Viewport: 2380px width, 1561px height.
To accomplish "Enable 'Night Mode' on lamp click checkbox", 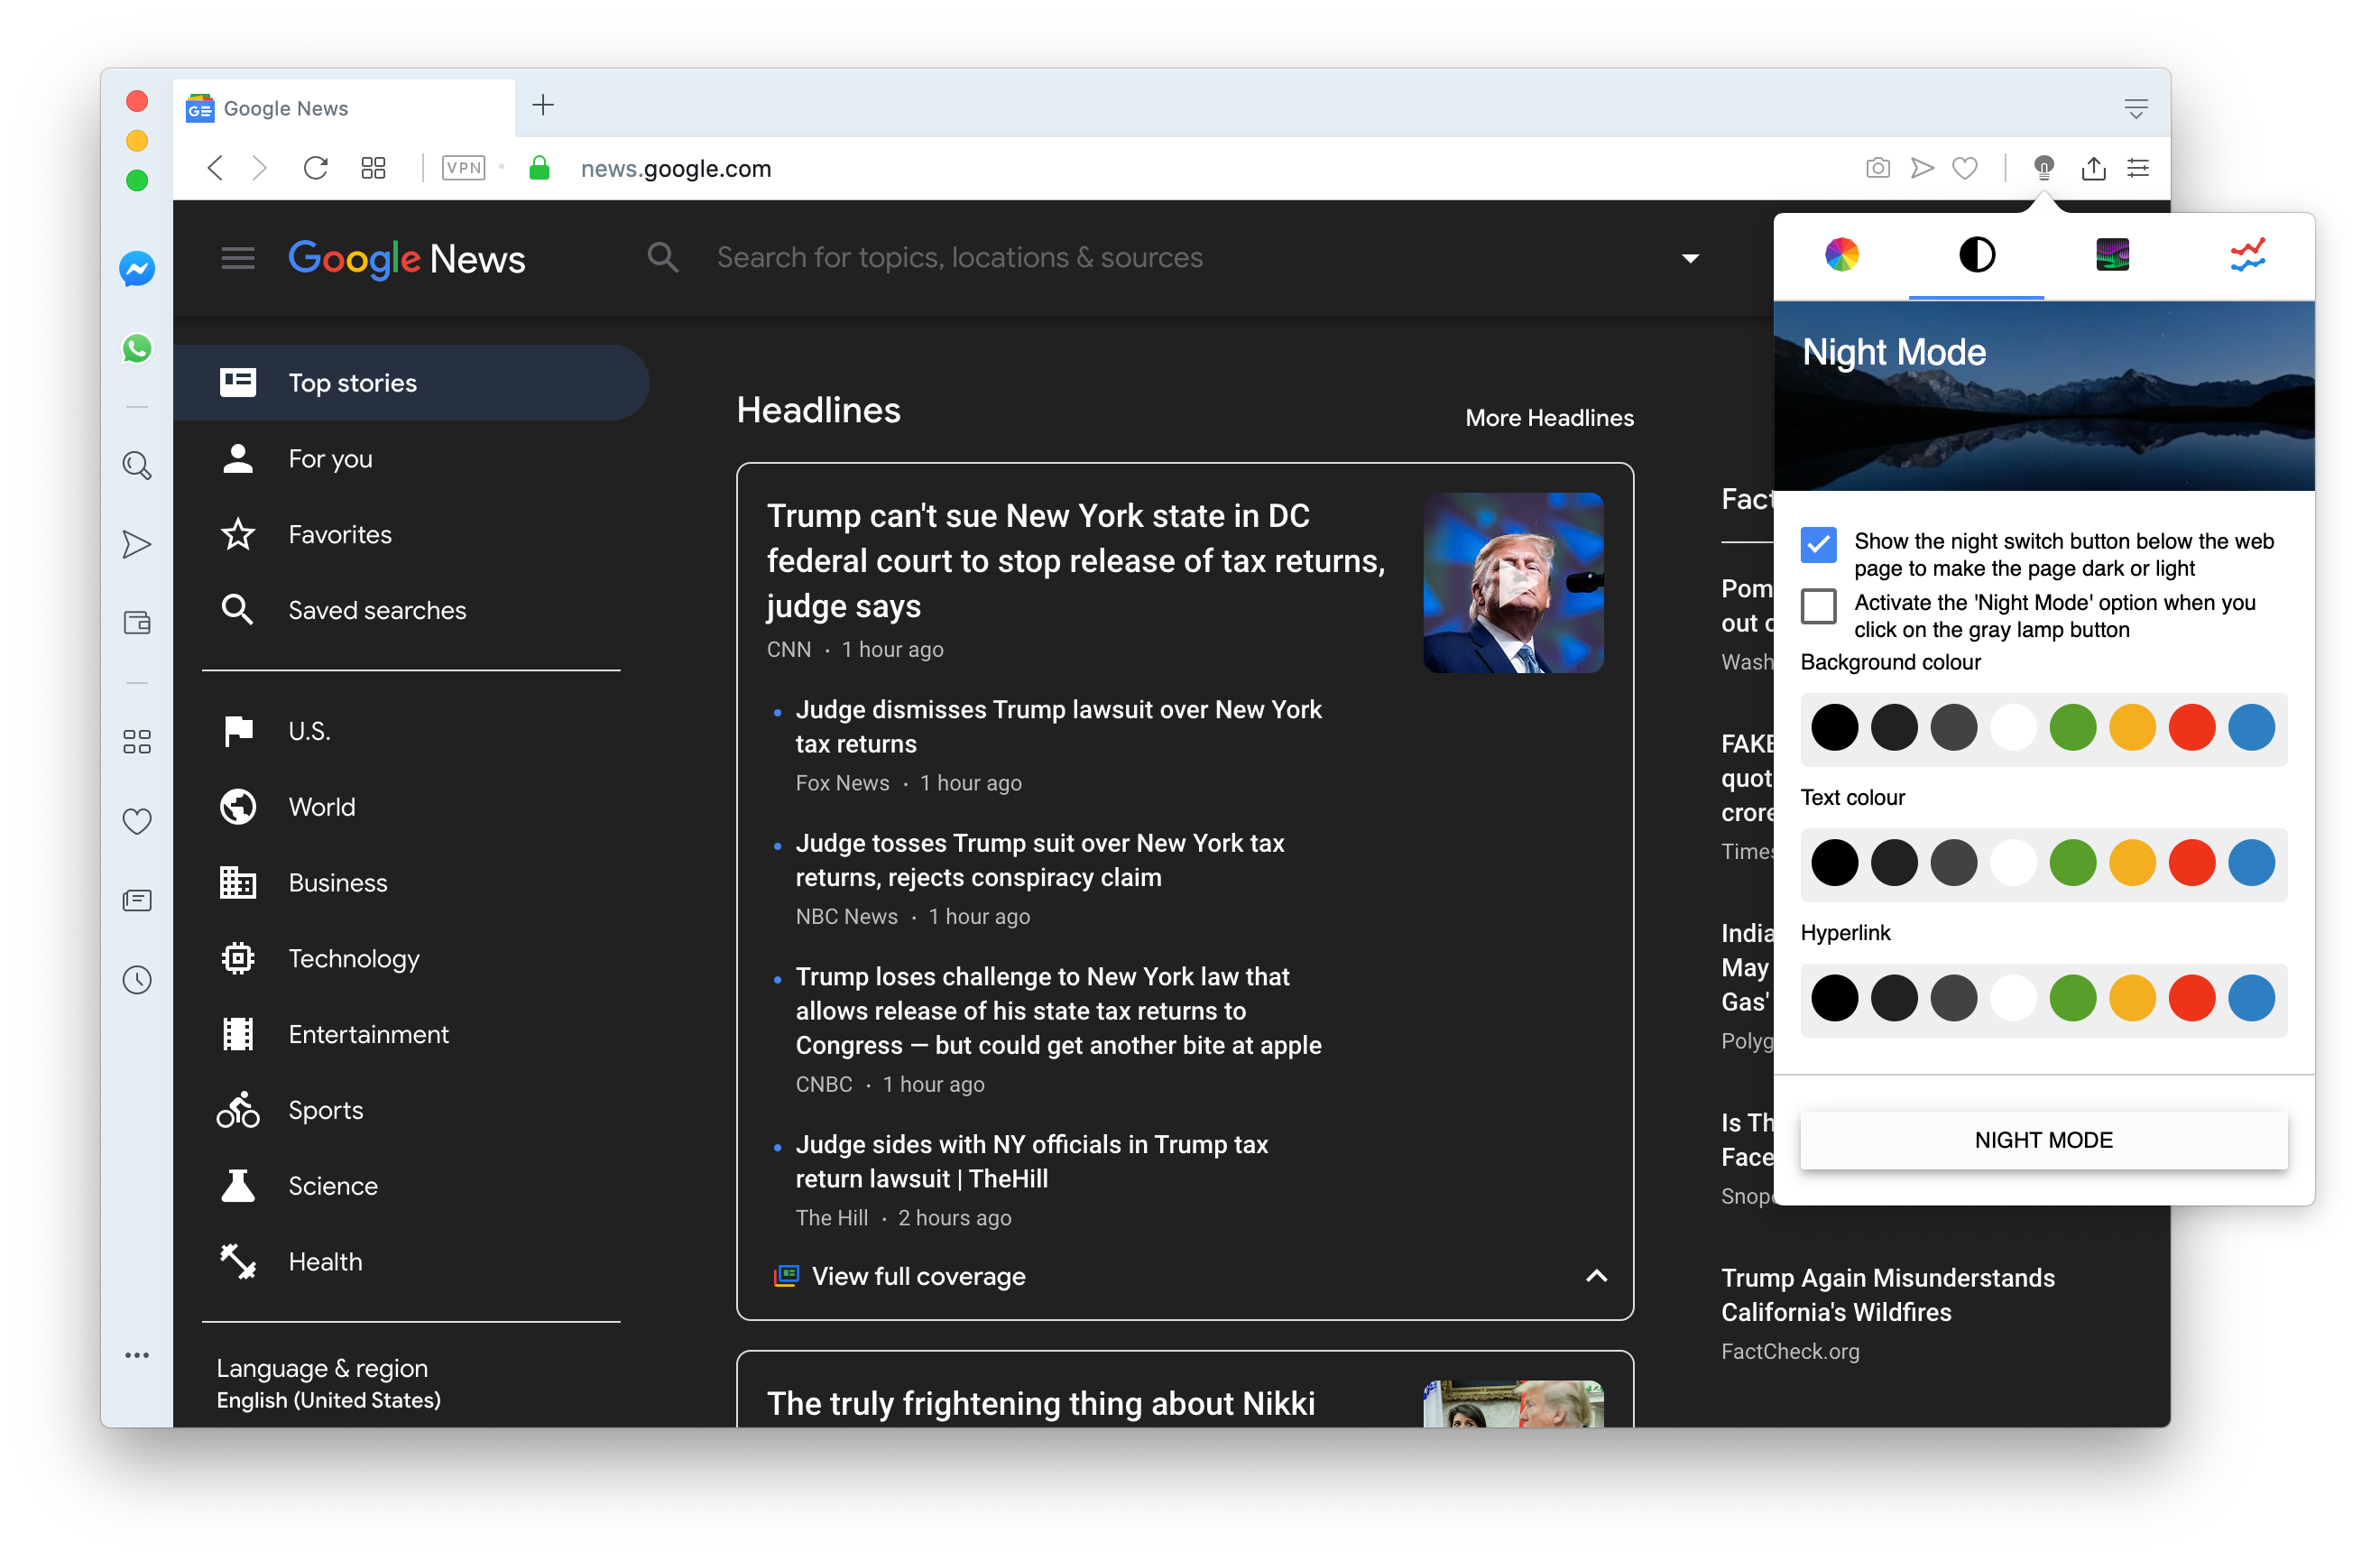I will coord(1819,605).
